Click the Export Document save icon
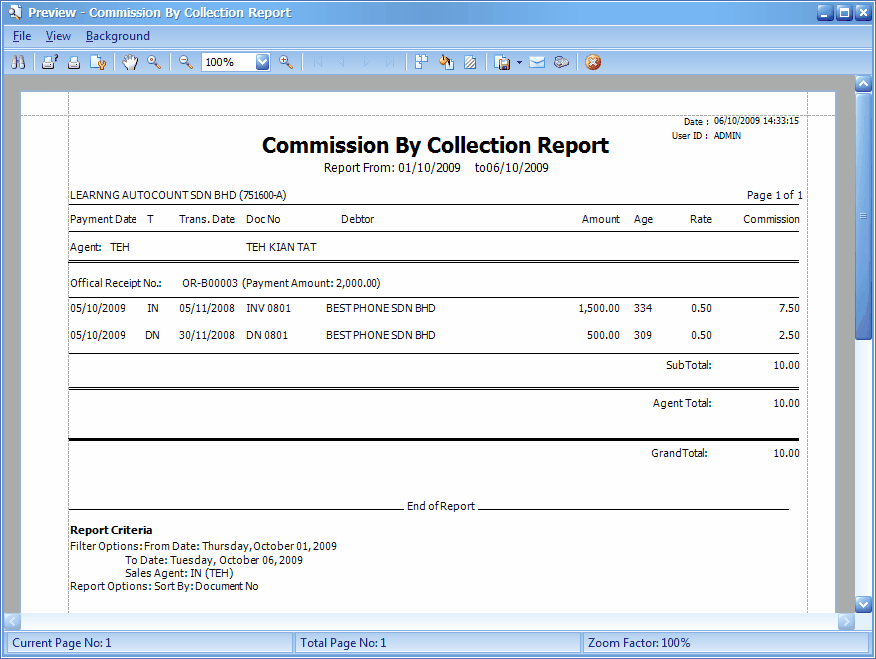 (x=502, y=62)
